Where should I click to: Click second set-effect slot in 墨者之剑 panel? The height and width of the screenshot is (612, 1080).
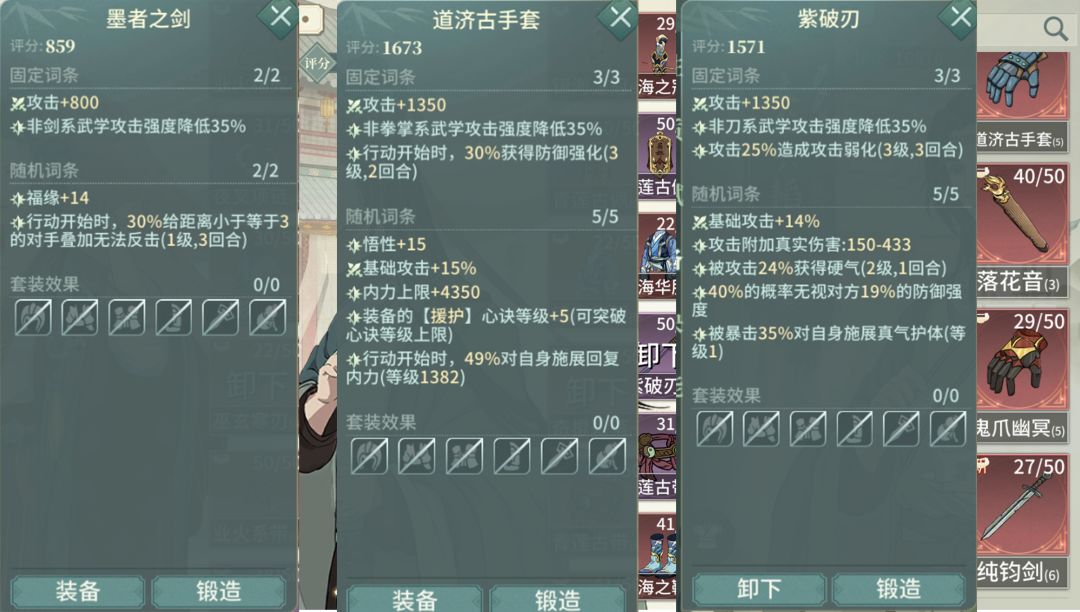(79, 317)
